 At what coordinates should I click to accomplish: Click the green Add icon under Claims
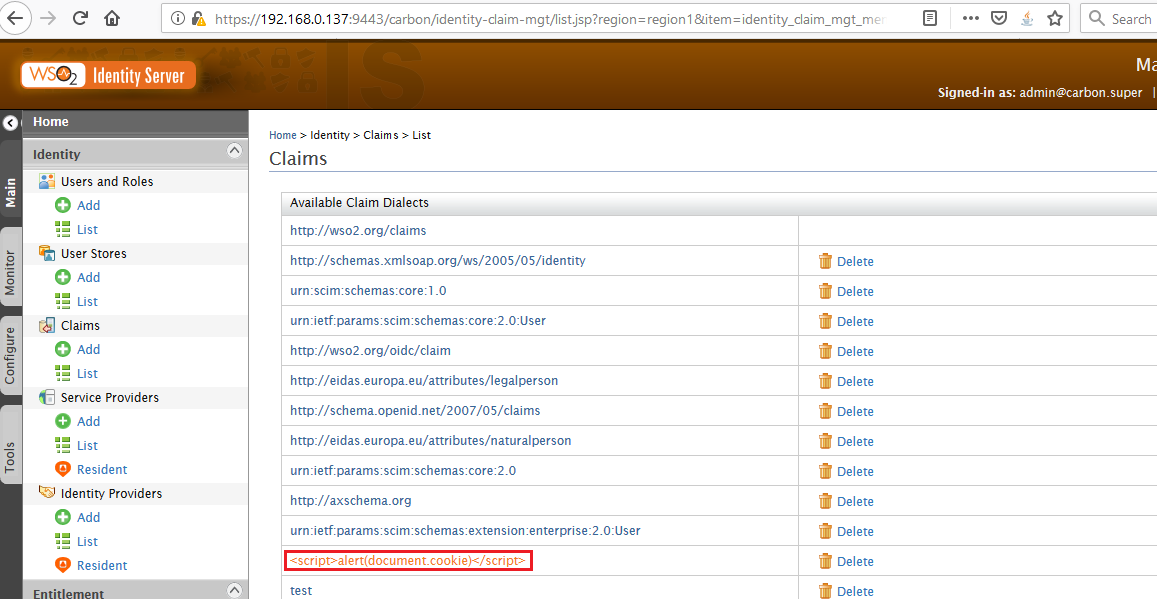click(x=63, y=349)
